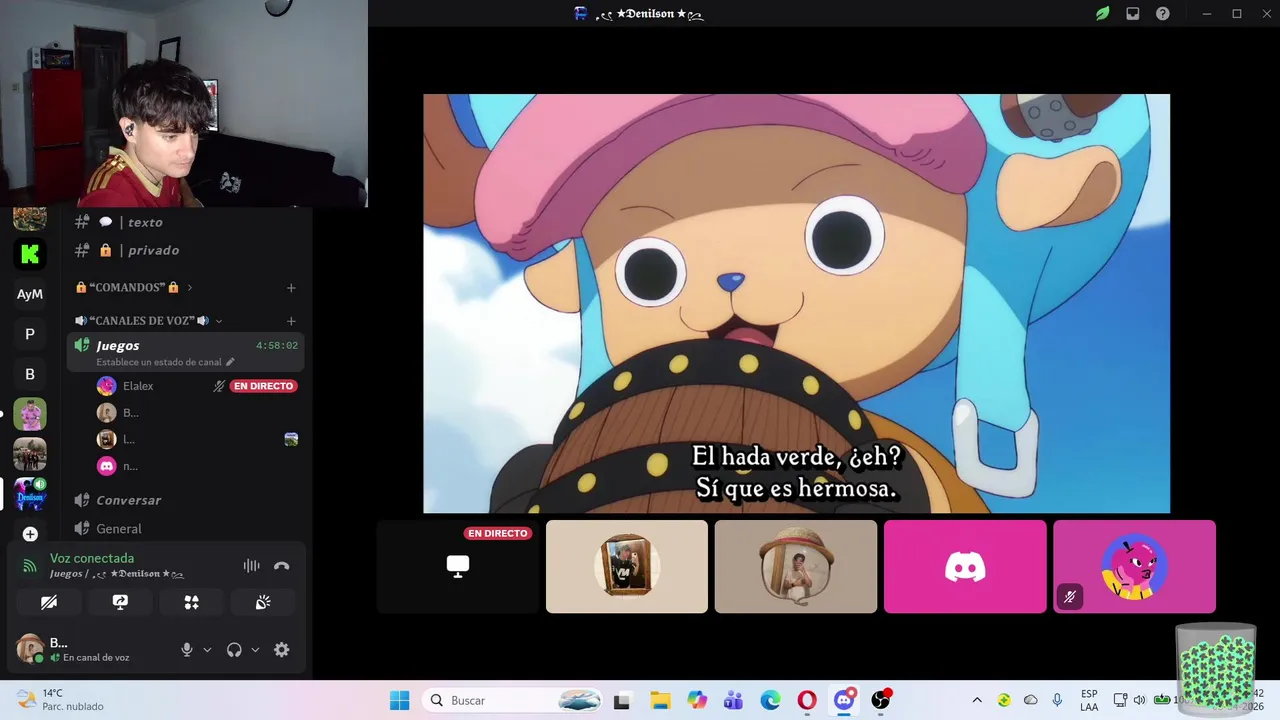This screenshot has width=1280, height=720.
Task: Open the Discord inbox icon
Action: pyautogui.click(x=1132, y=14)
